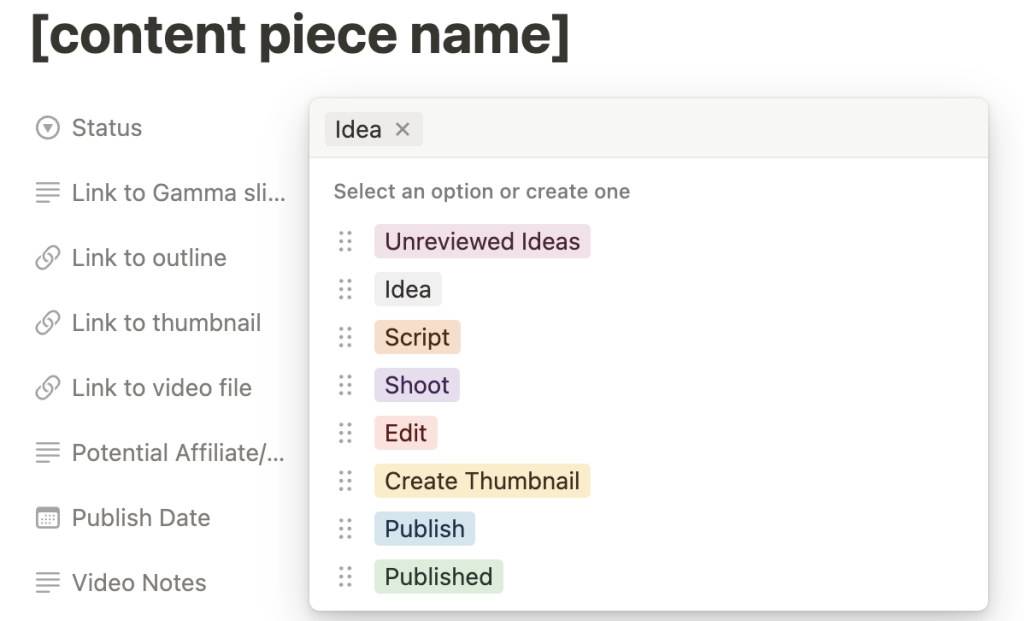Image resolution: width=1024 pixels, height=621 pixels.
Task: Click the link icon beside Link to thumbnail
Action: (x=46, y=322)
